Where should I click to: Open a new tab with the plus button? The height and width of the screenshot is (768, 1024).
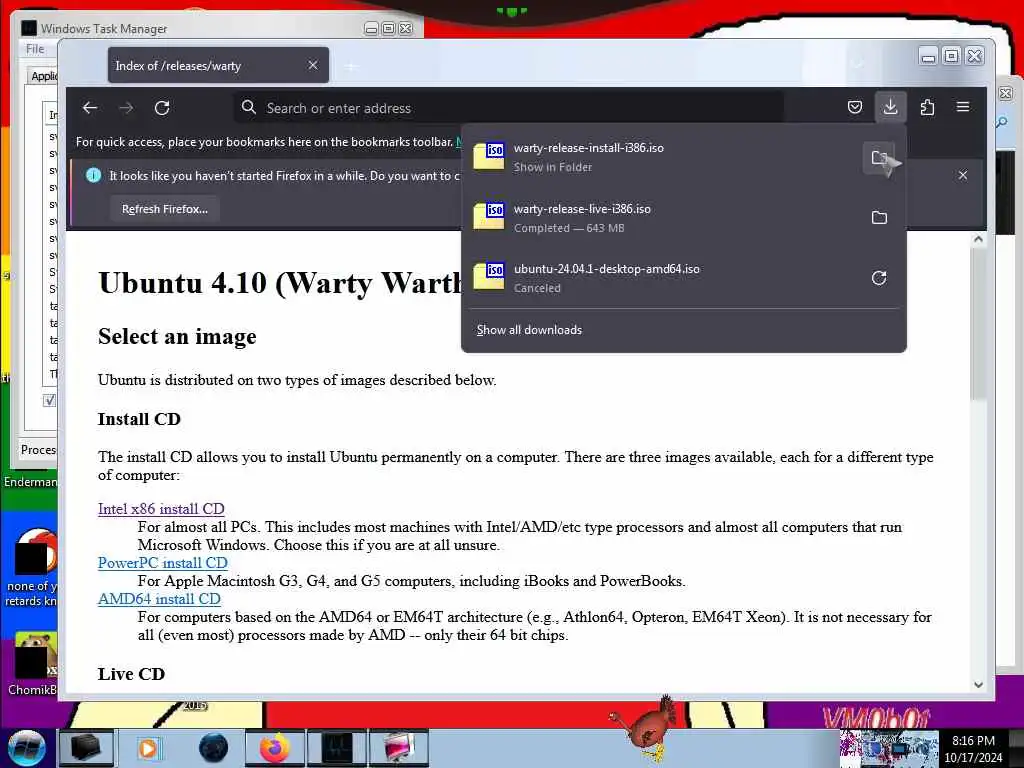[351, 66]
